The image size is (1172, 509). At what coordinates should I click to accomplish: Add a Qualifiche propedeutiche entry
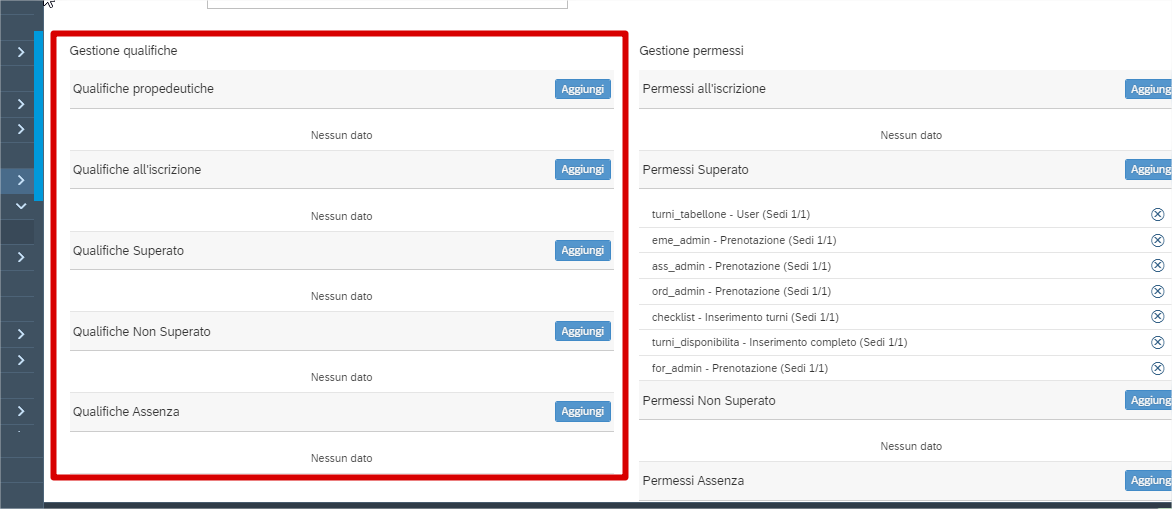click(x=582, y=89)
